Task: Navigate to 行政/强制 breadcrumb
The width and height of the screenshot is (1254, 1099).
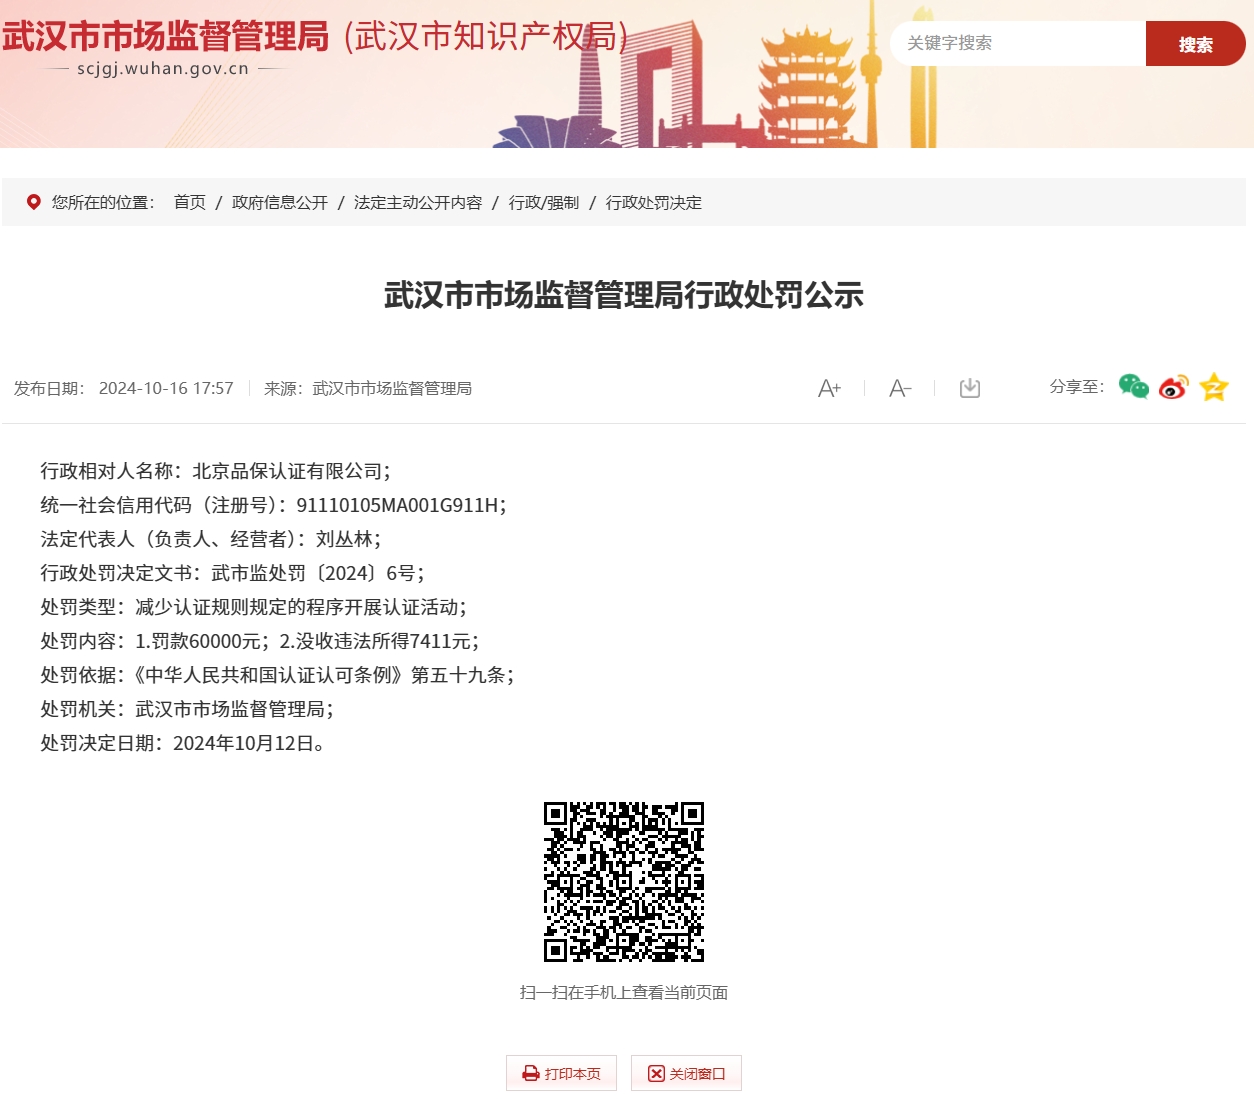Action: (x=544, y=202)
